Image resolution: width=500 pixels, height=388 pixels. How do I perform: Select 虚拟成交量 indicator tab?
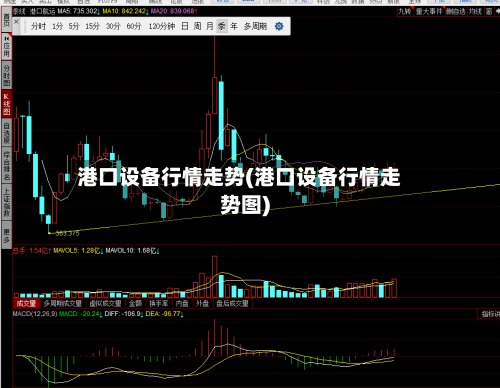[105, 303]
